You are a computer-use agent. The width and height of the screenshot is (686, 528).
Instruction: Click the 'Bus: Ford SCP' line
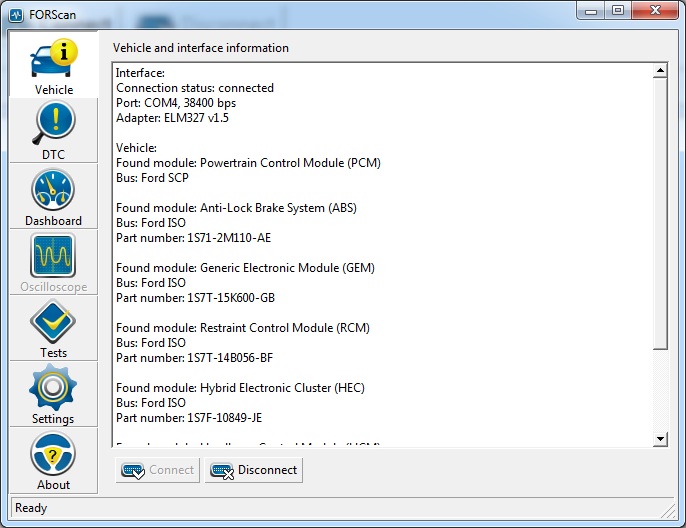click(x=152, y=178)
